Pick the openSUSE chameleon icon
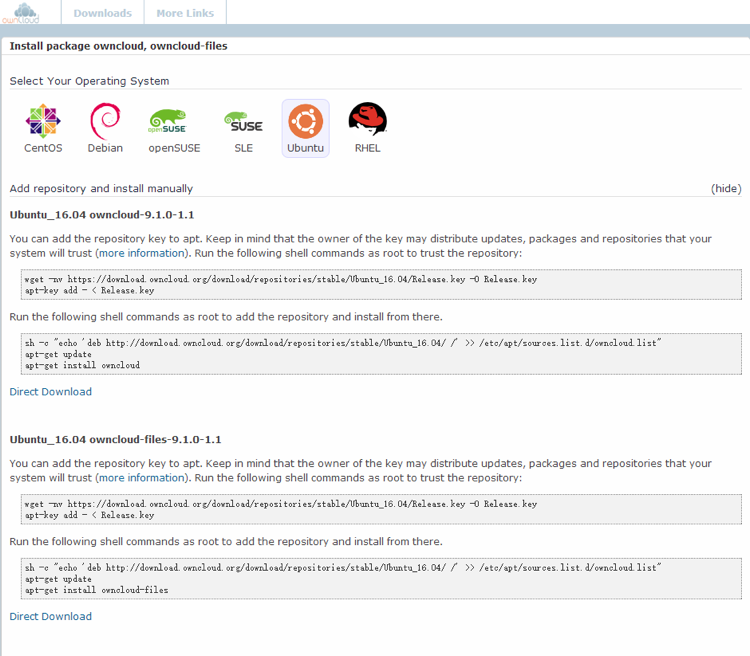Screen dimensions: 750x656 pos(167,122)
